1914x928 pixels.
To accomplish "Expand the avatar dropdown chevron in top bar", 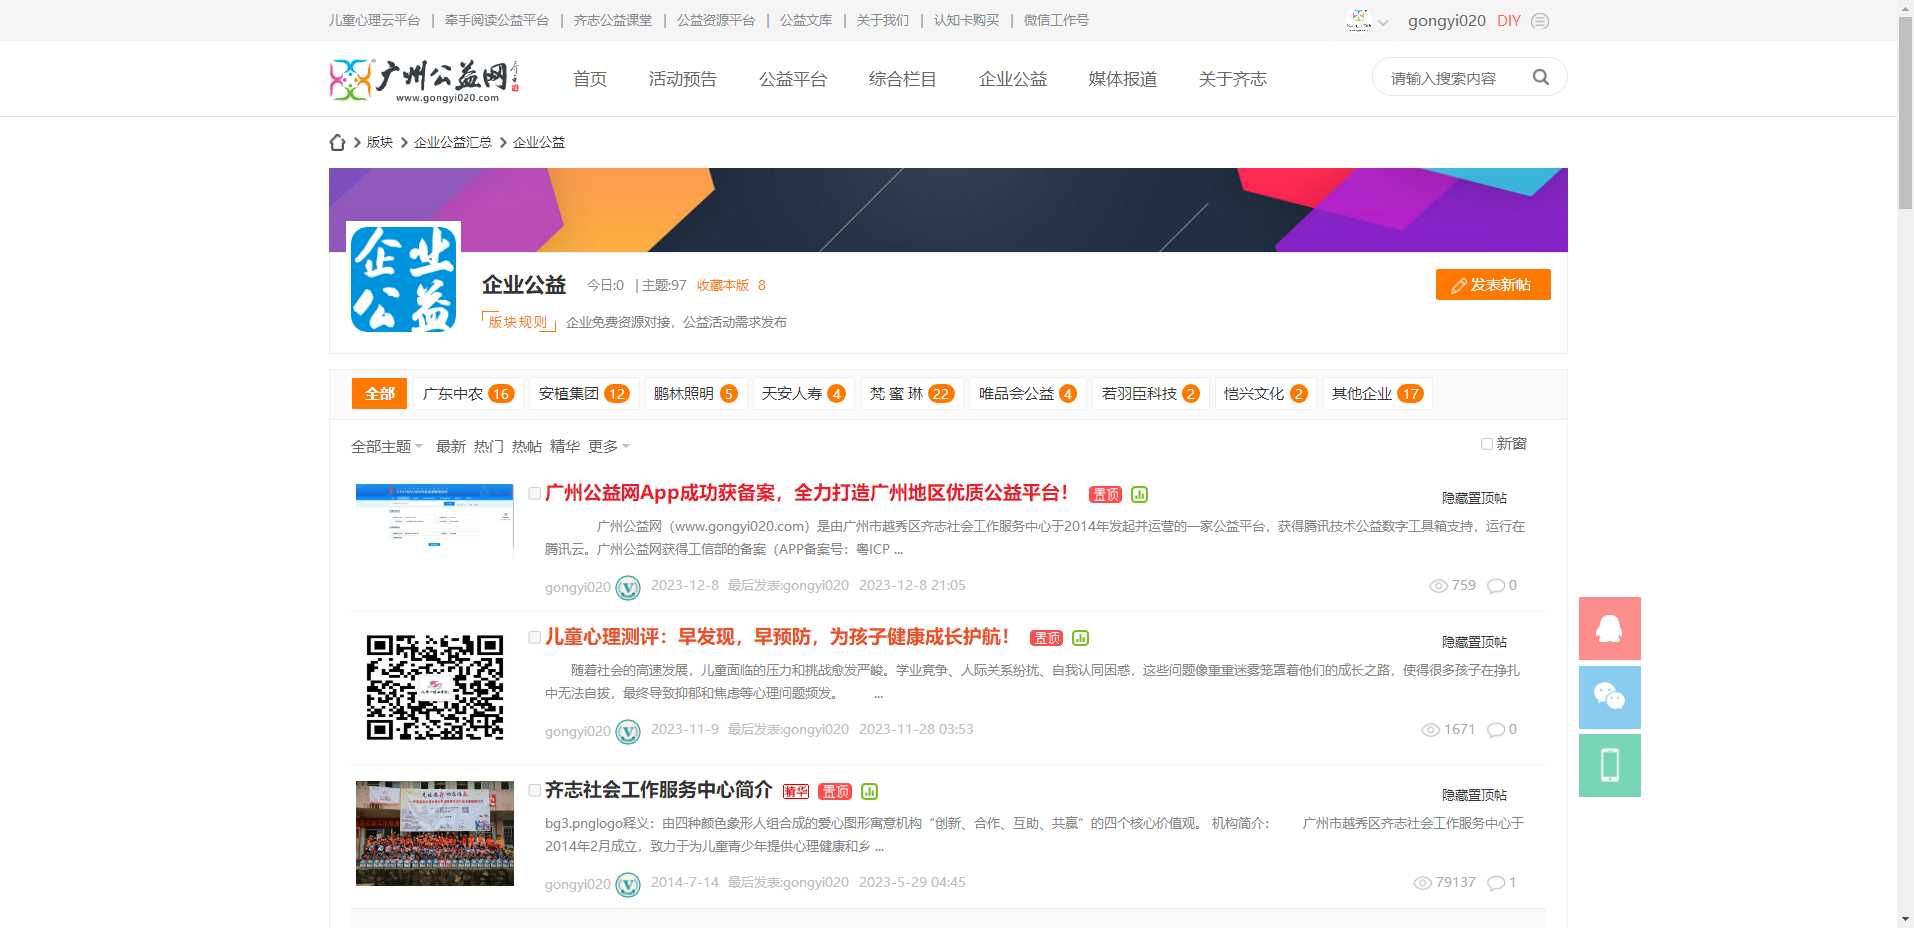I will click(1383, 22).
